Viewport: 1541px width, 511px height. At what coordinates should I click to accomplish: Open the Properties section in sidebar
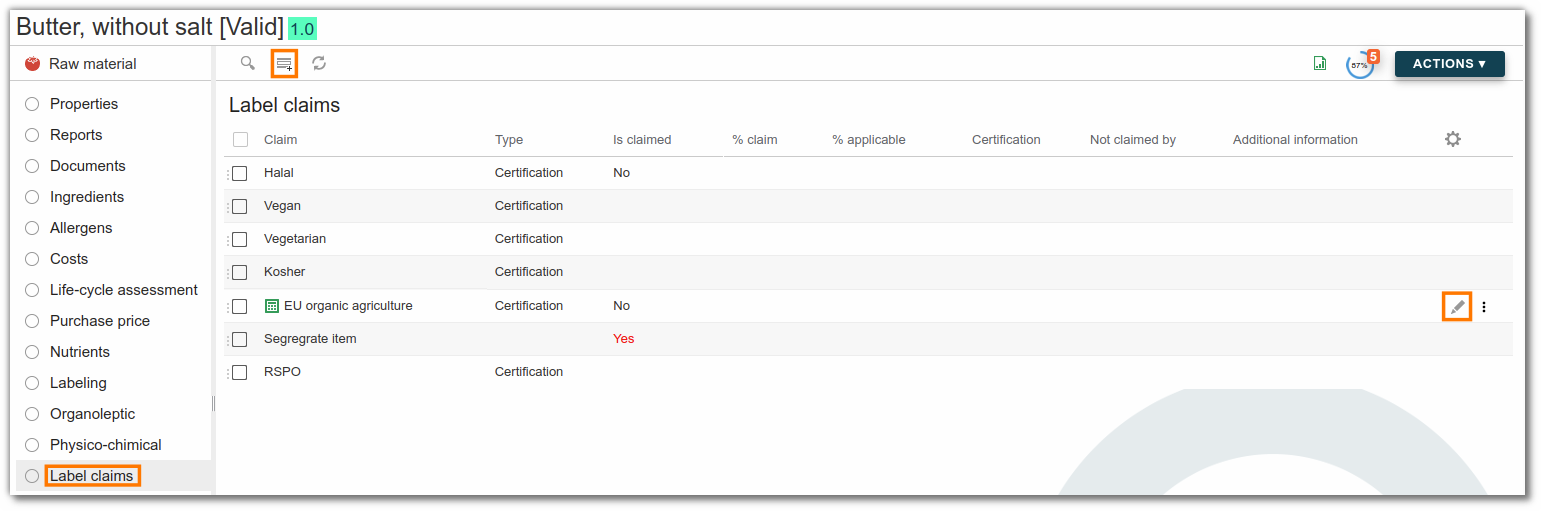(84, 104)
